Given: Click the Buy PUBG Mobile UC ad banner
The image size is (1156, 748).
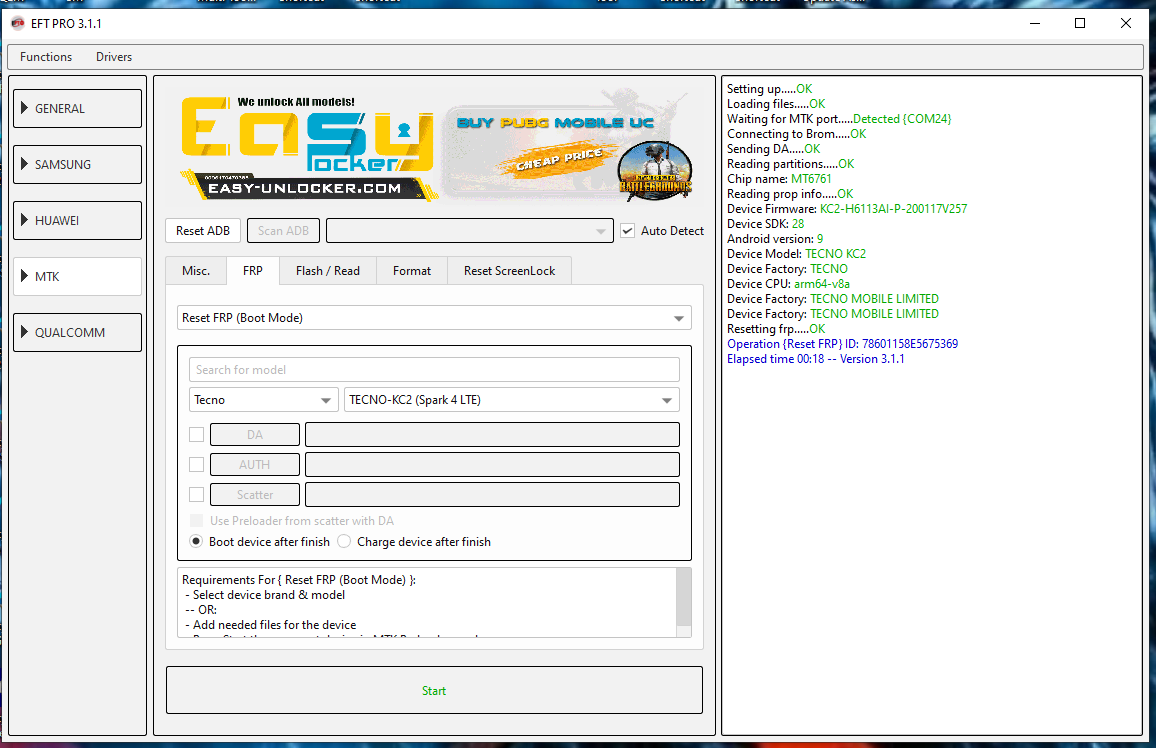Looking at the screenshot, I should 568,147.
